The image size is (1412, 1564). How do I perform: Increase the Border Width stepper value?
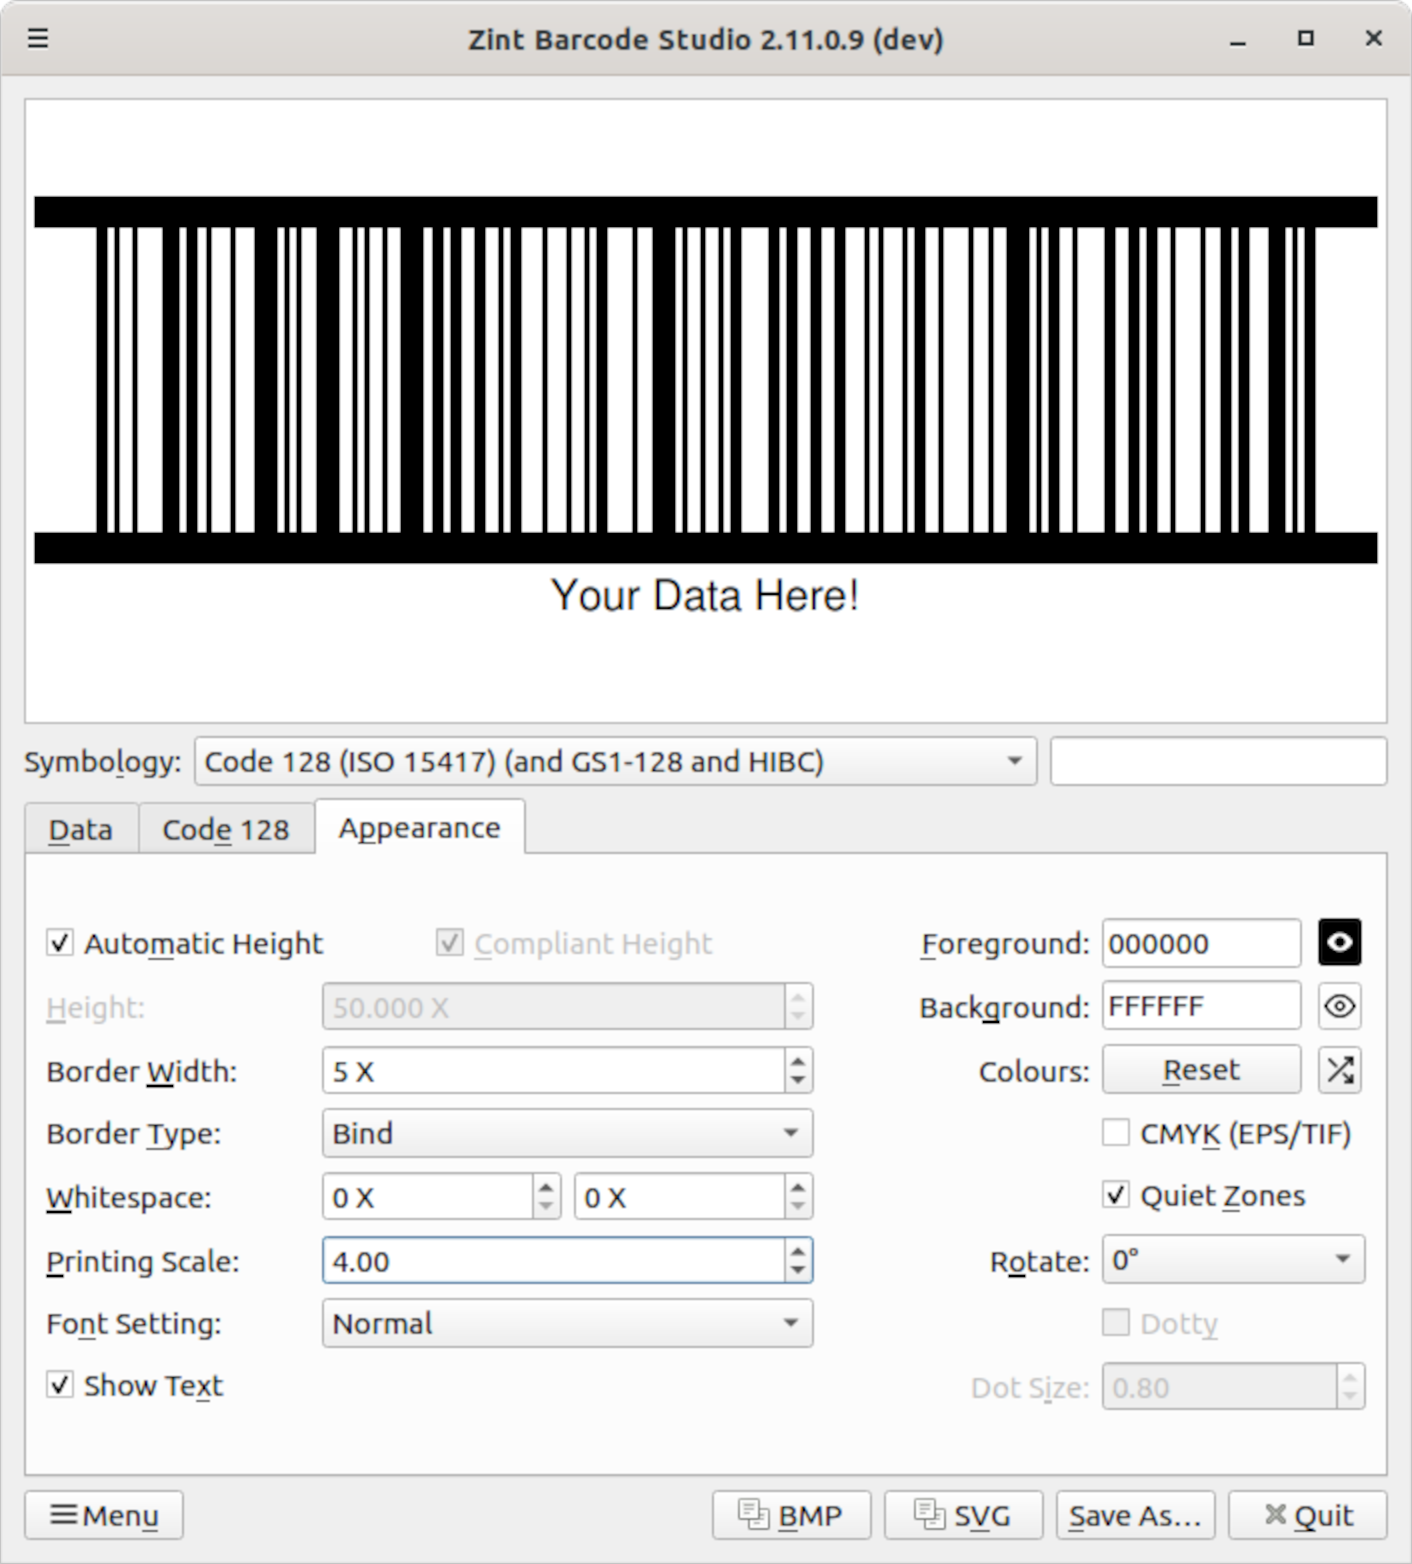pos(797,1061)
